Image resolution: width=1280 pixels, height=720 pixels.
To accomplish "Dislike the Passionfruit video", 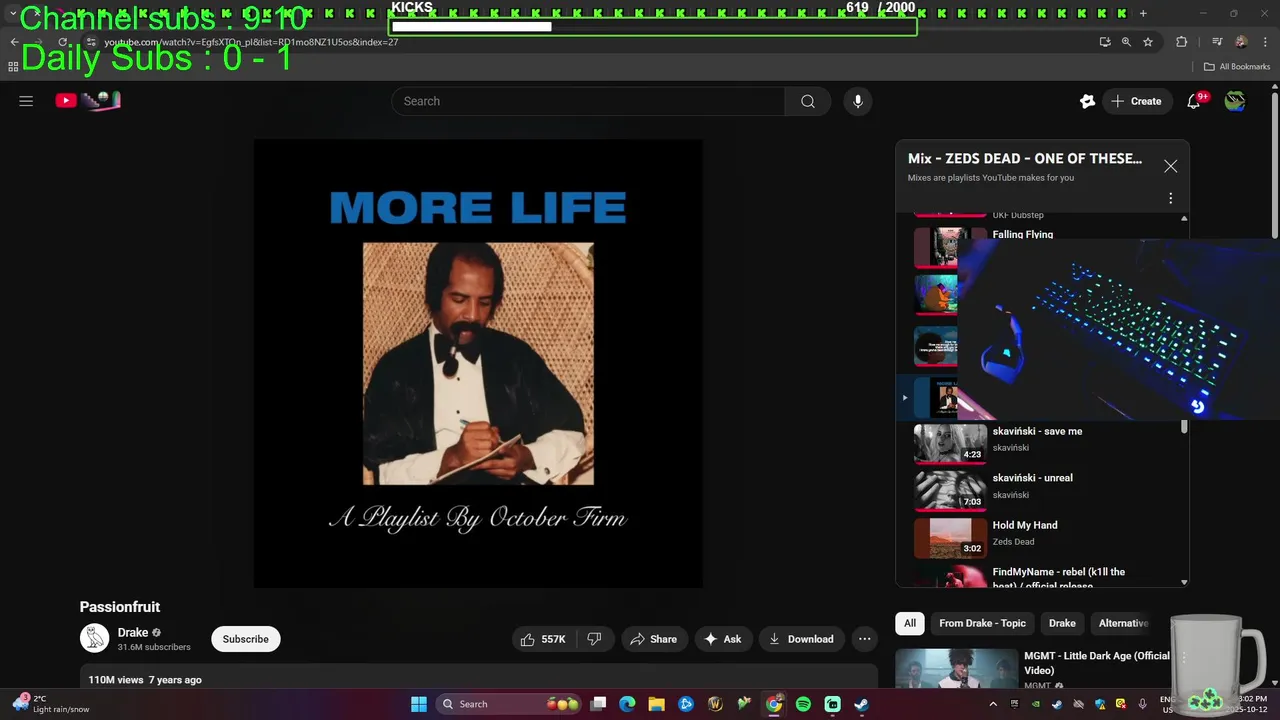I will (x=594, y=639).
